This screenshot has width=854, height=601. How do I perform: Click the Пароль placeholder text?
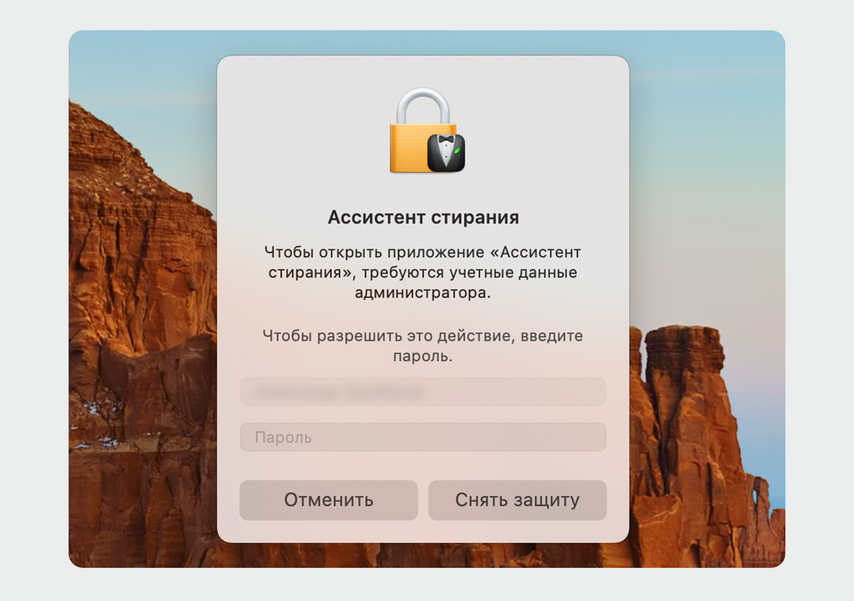tap(283, 438)
